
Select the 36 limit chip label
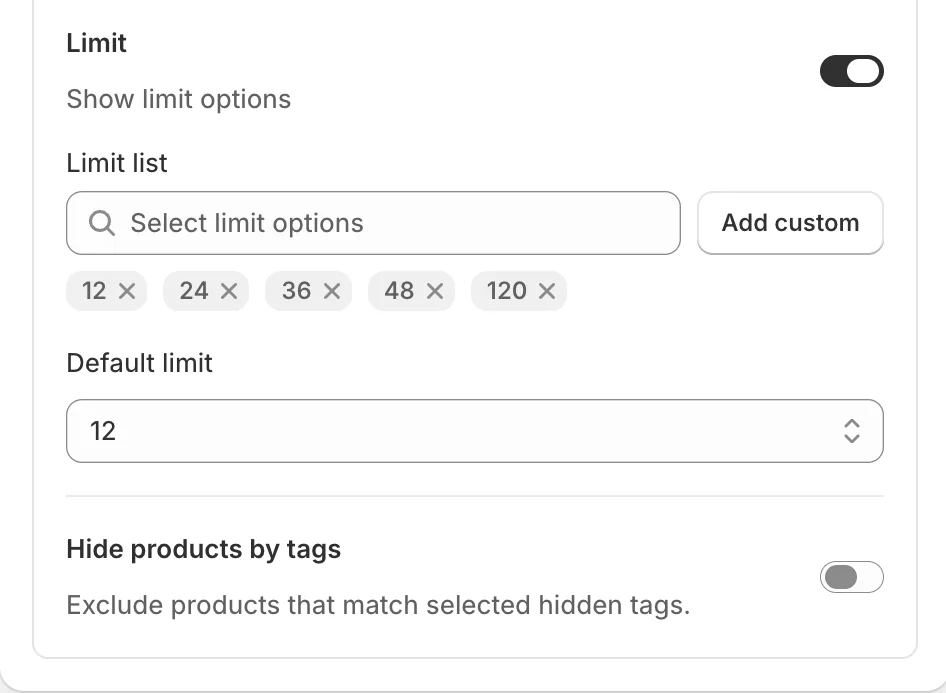coord(296,291)
